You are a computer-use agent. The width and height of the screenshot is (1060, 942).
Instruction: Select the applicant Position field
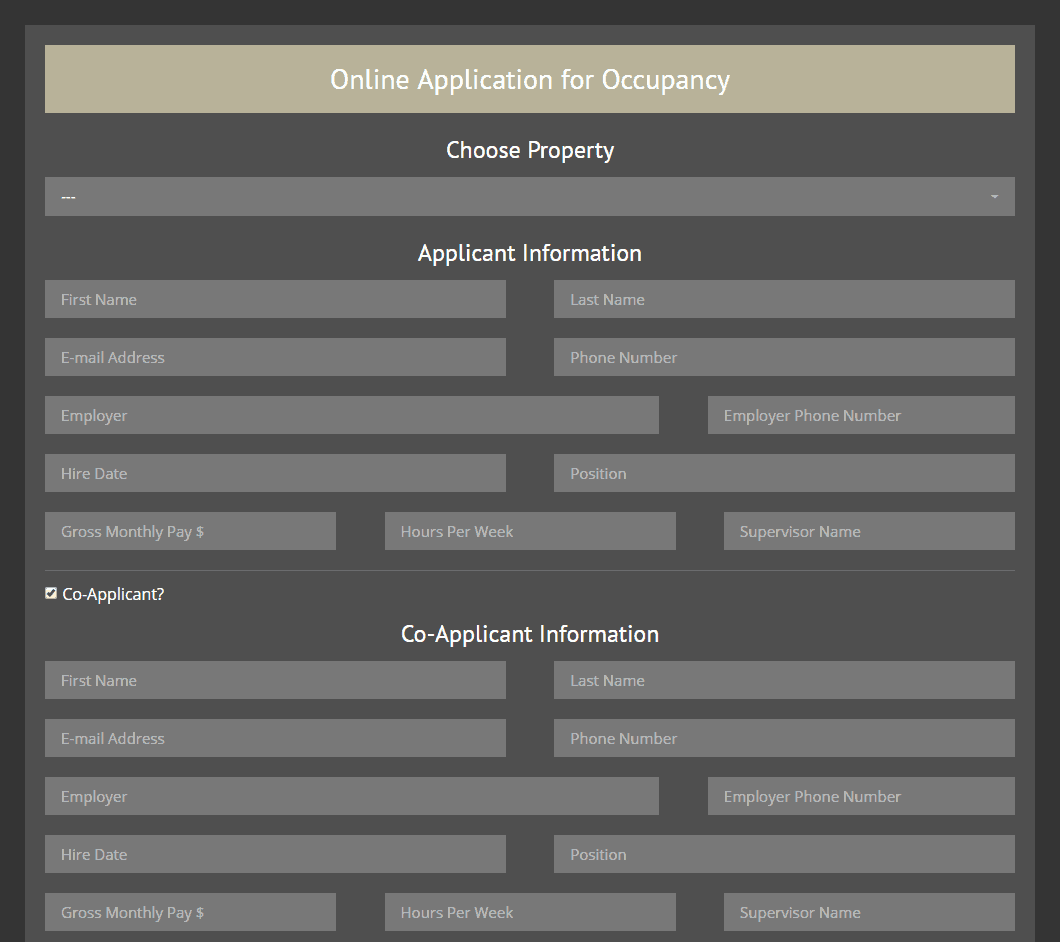(784, 473)
